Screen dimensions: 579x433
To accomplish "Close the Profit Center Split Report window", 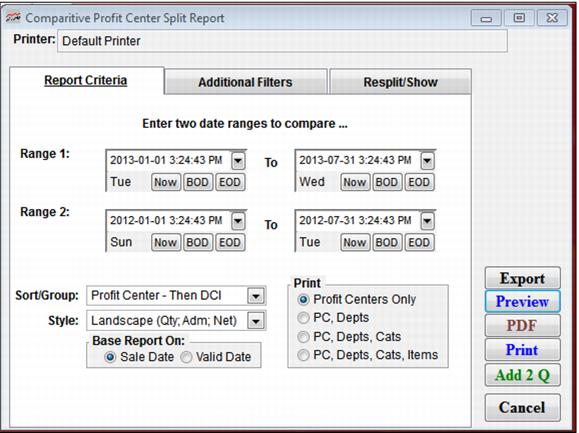I will 552,18.
